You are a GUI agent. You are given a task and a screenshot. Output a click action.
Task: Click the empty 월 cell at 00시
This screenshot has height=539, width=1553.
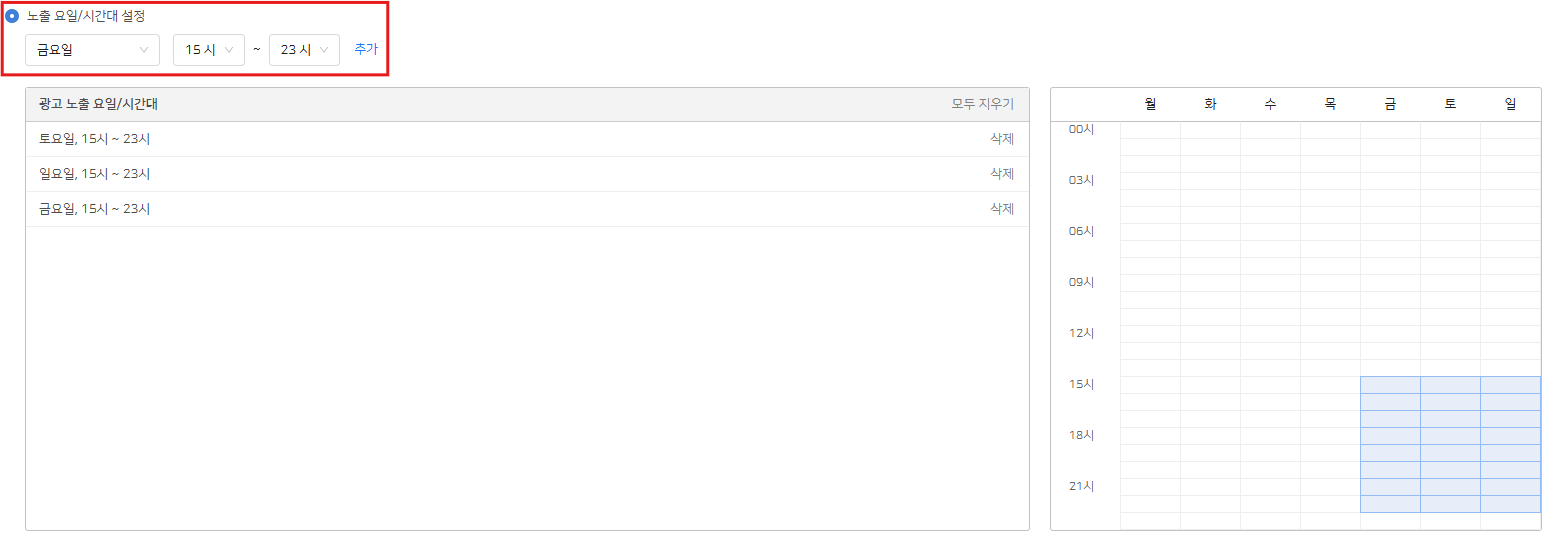1150,130
